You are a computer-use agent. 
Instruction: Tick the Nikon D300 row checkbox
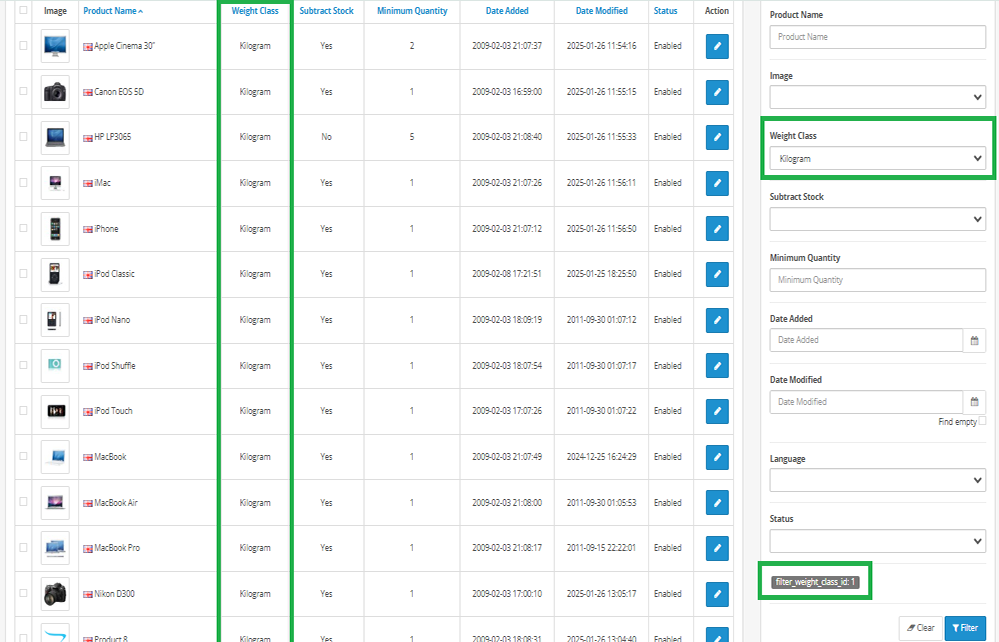coord(24,593)
